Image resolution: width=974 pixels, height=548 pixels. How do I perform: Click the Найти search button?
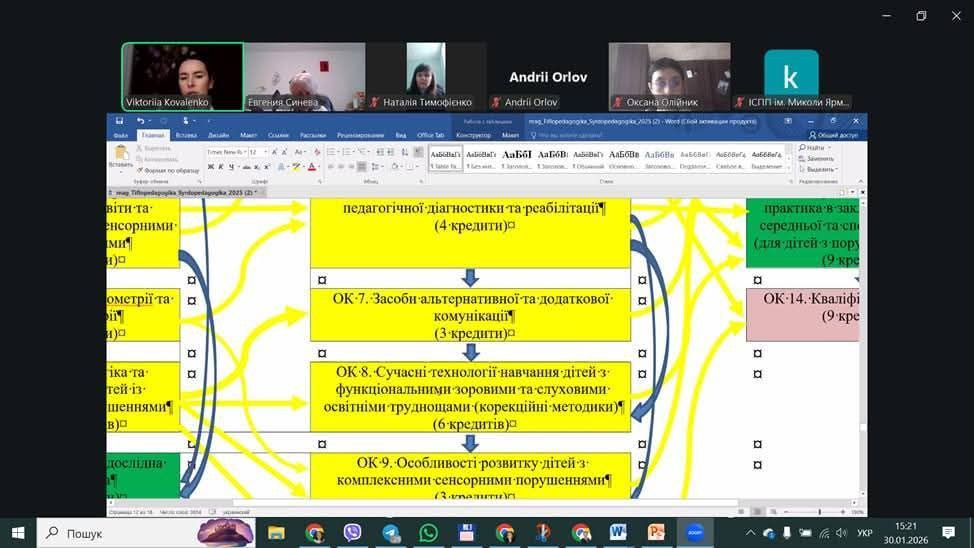tap(812, 148)
